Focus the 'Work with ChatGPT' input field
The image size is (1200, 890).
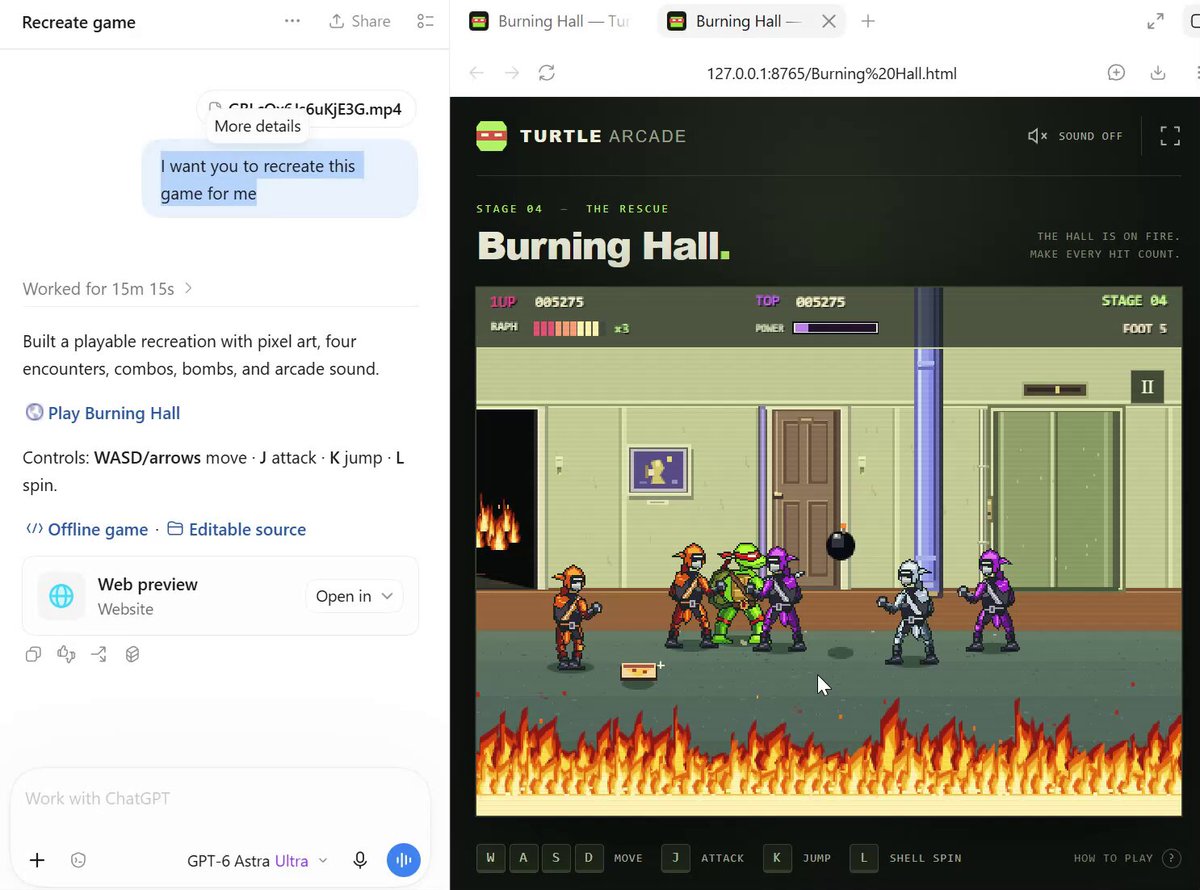220,798
